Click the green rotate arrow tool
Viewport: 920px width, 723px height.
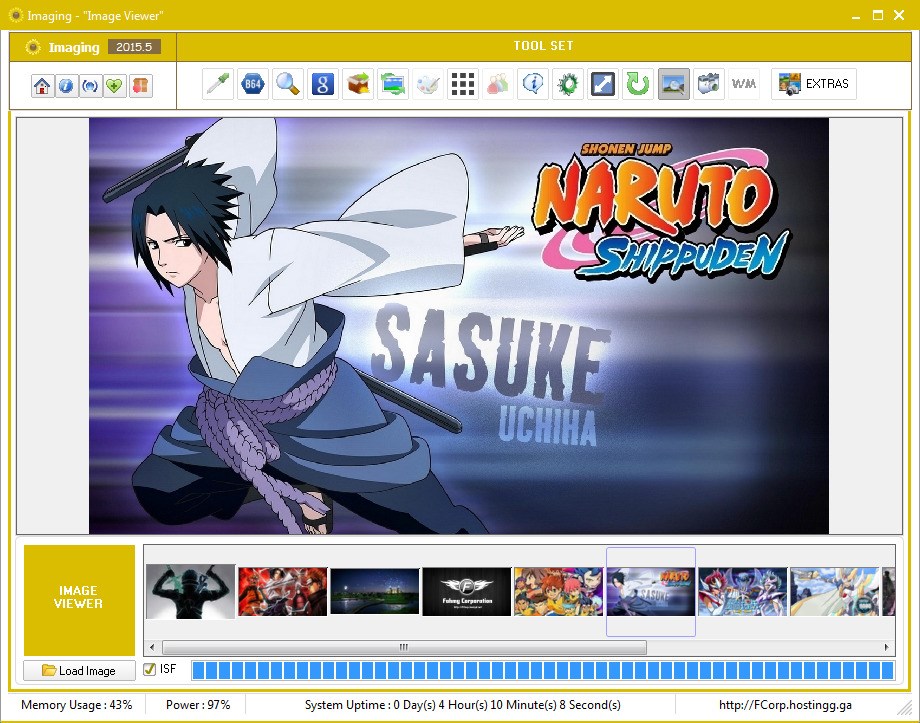pos(638,84)
